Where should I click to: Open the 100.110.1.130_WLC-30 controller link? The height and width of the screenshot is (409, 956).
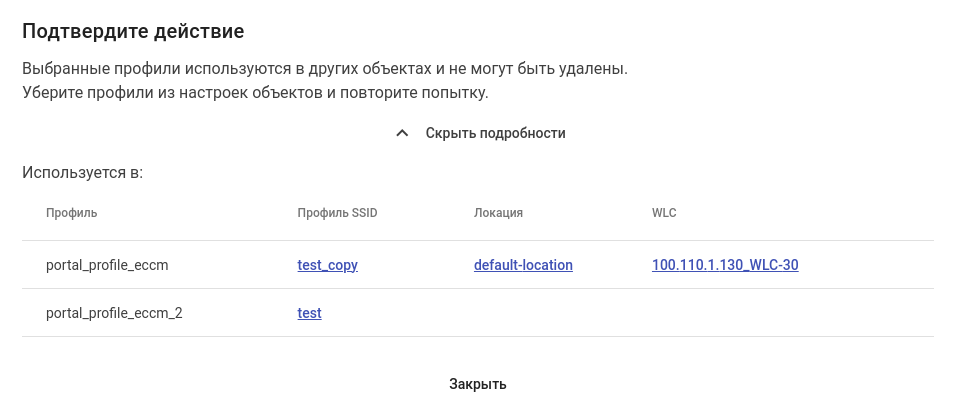pyautogui.click(x=724, y=265)
